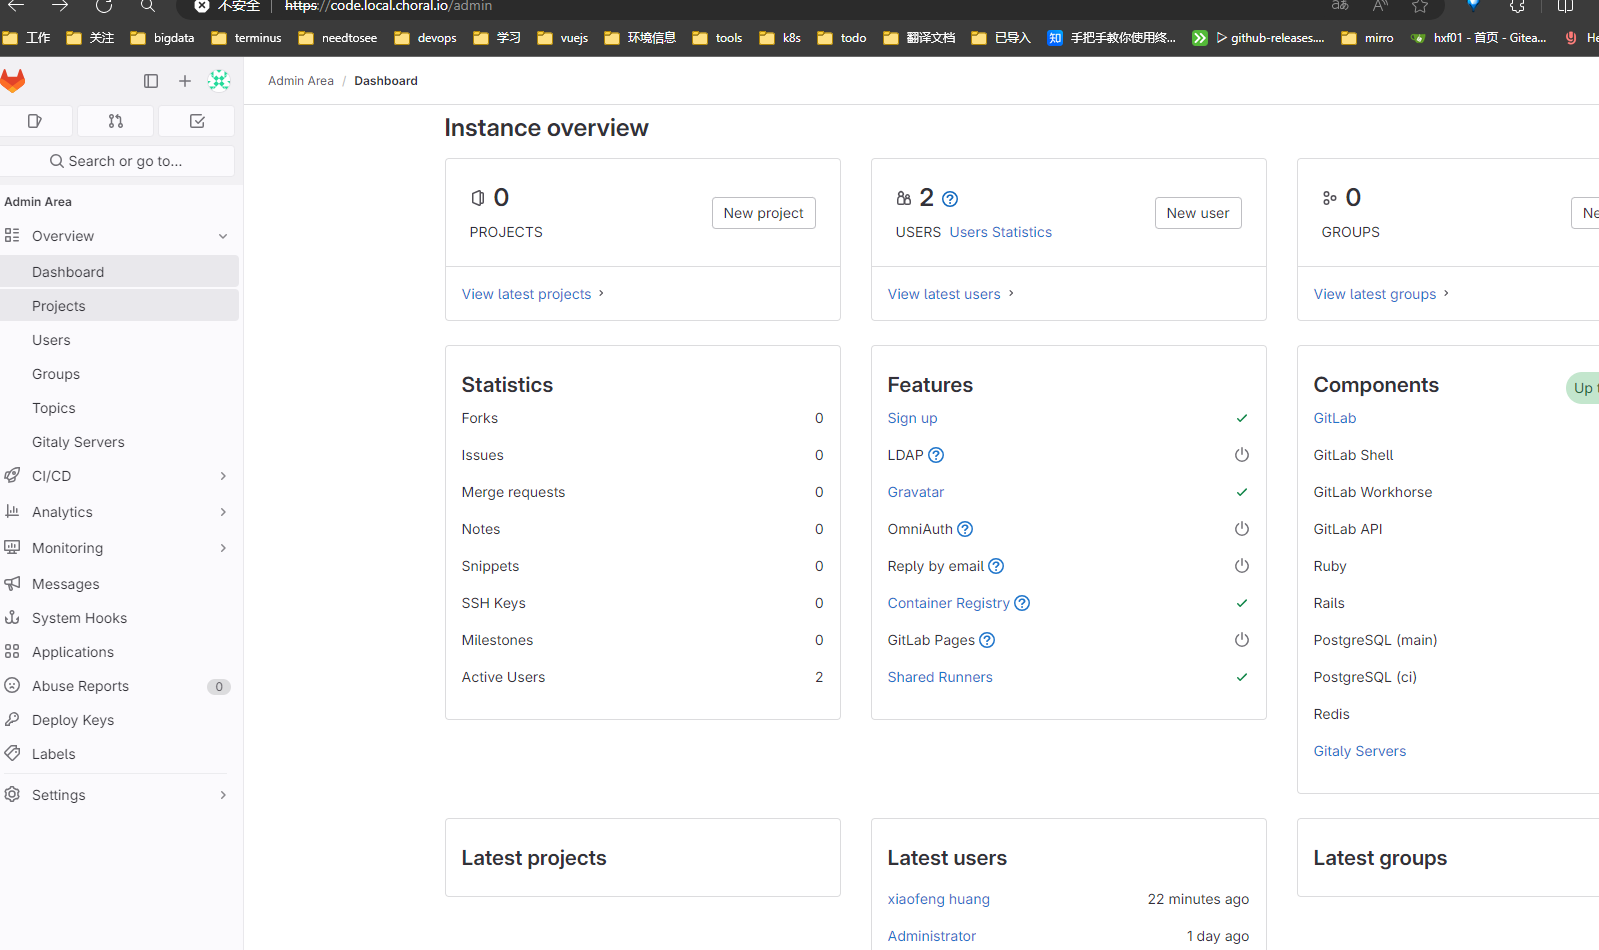Open Users in the sidebar
Viewport: 1599px width, 950px height.
tap(119, 340)
